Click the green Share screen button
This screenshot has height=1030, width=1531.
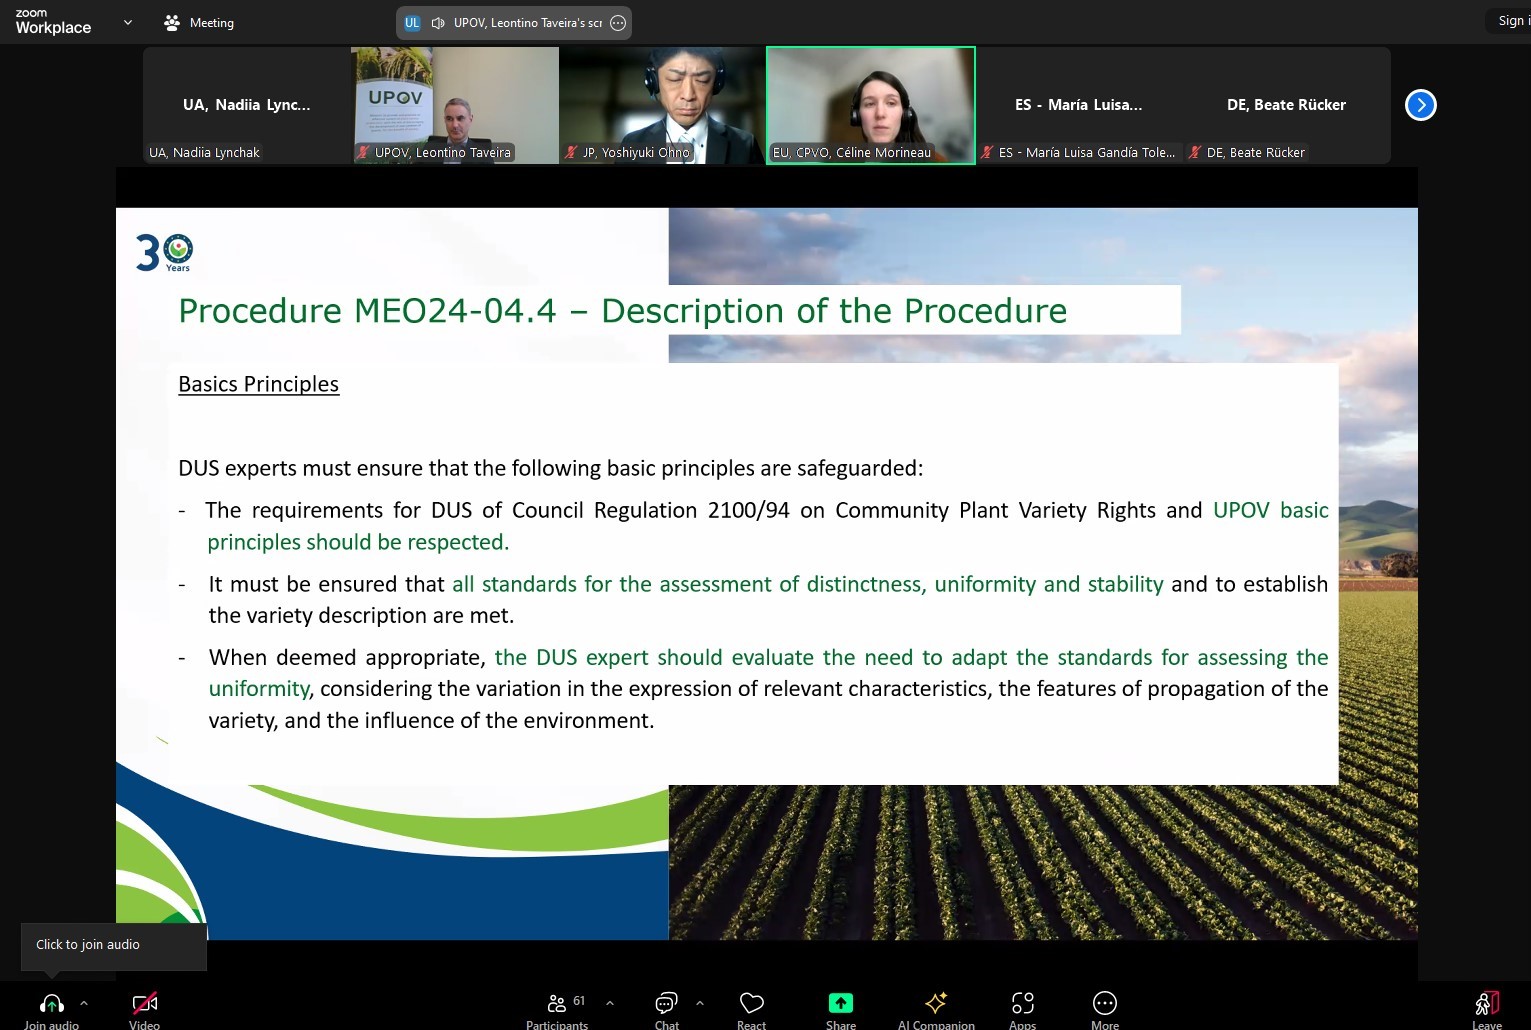(x=840, y=1008)
